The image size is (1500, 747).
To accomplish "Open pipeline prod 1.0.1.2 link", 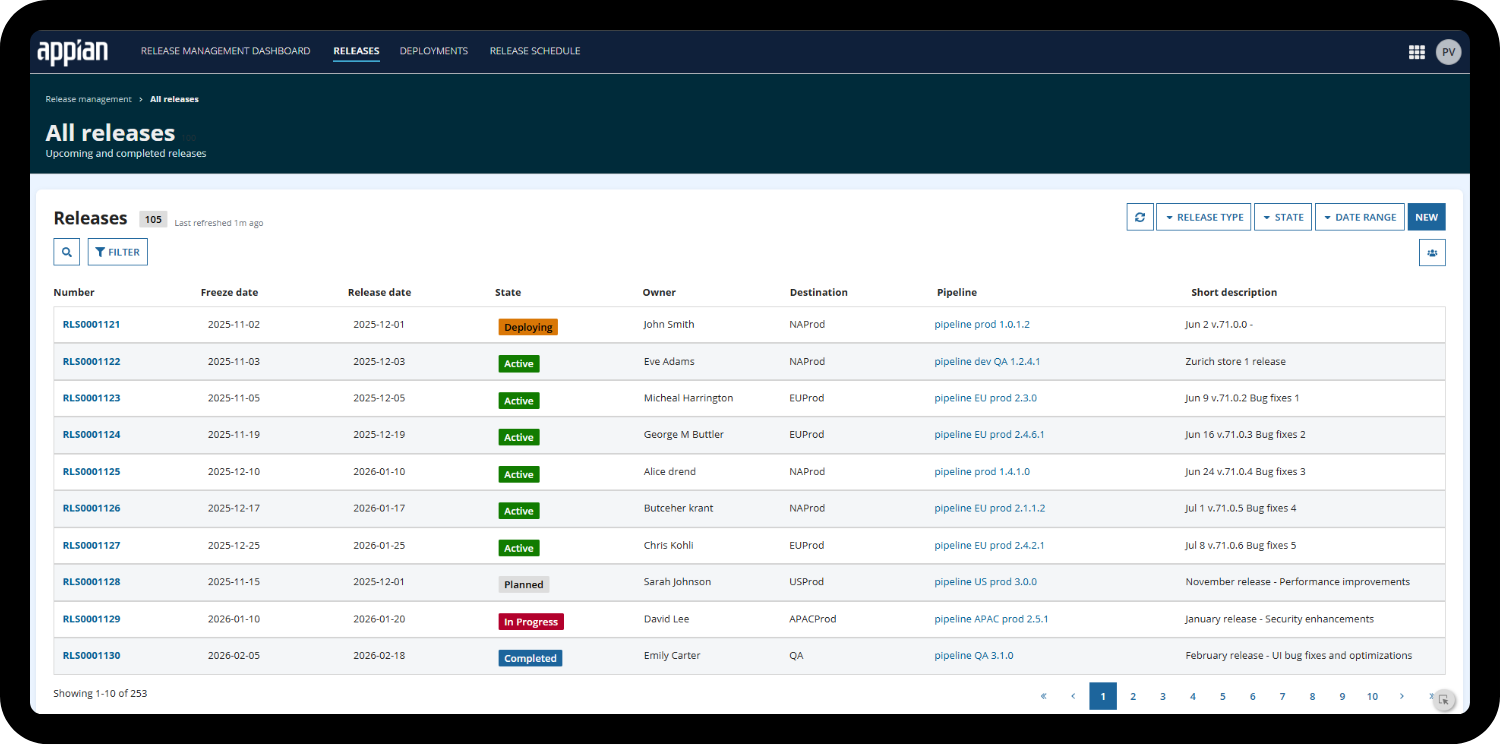I will tap(982, 325).
